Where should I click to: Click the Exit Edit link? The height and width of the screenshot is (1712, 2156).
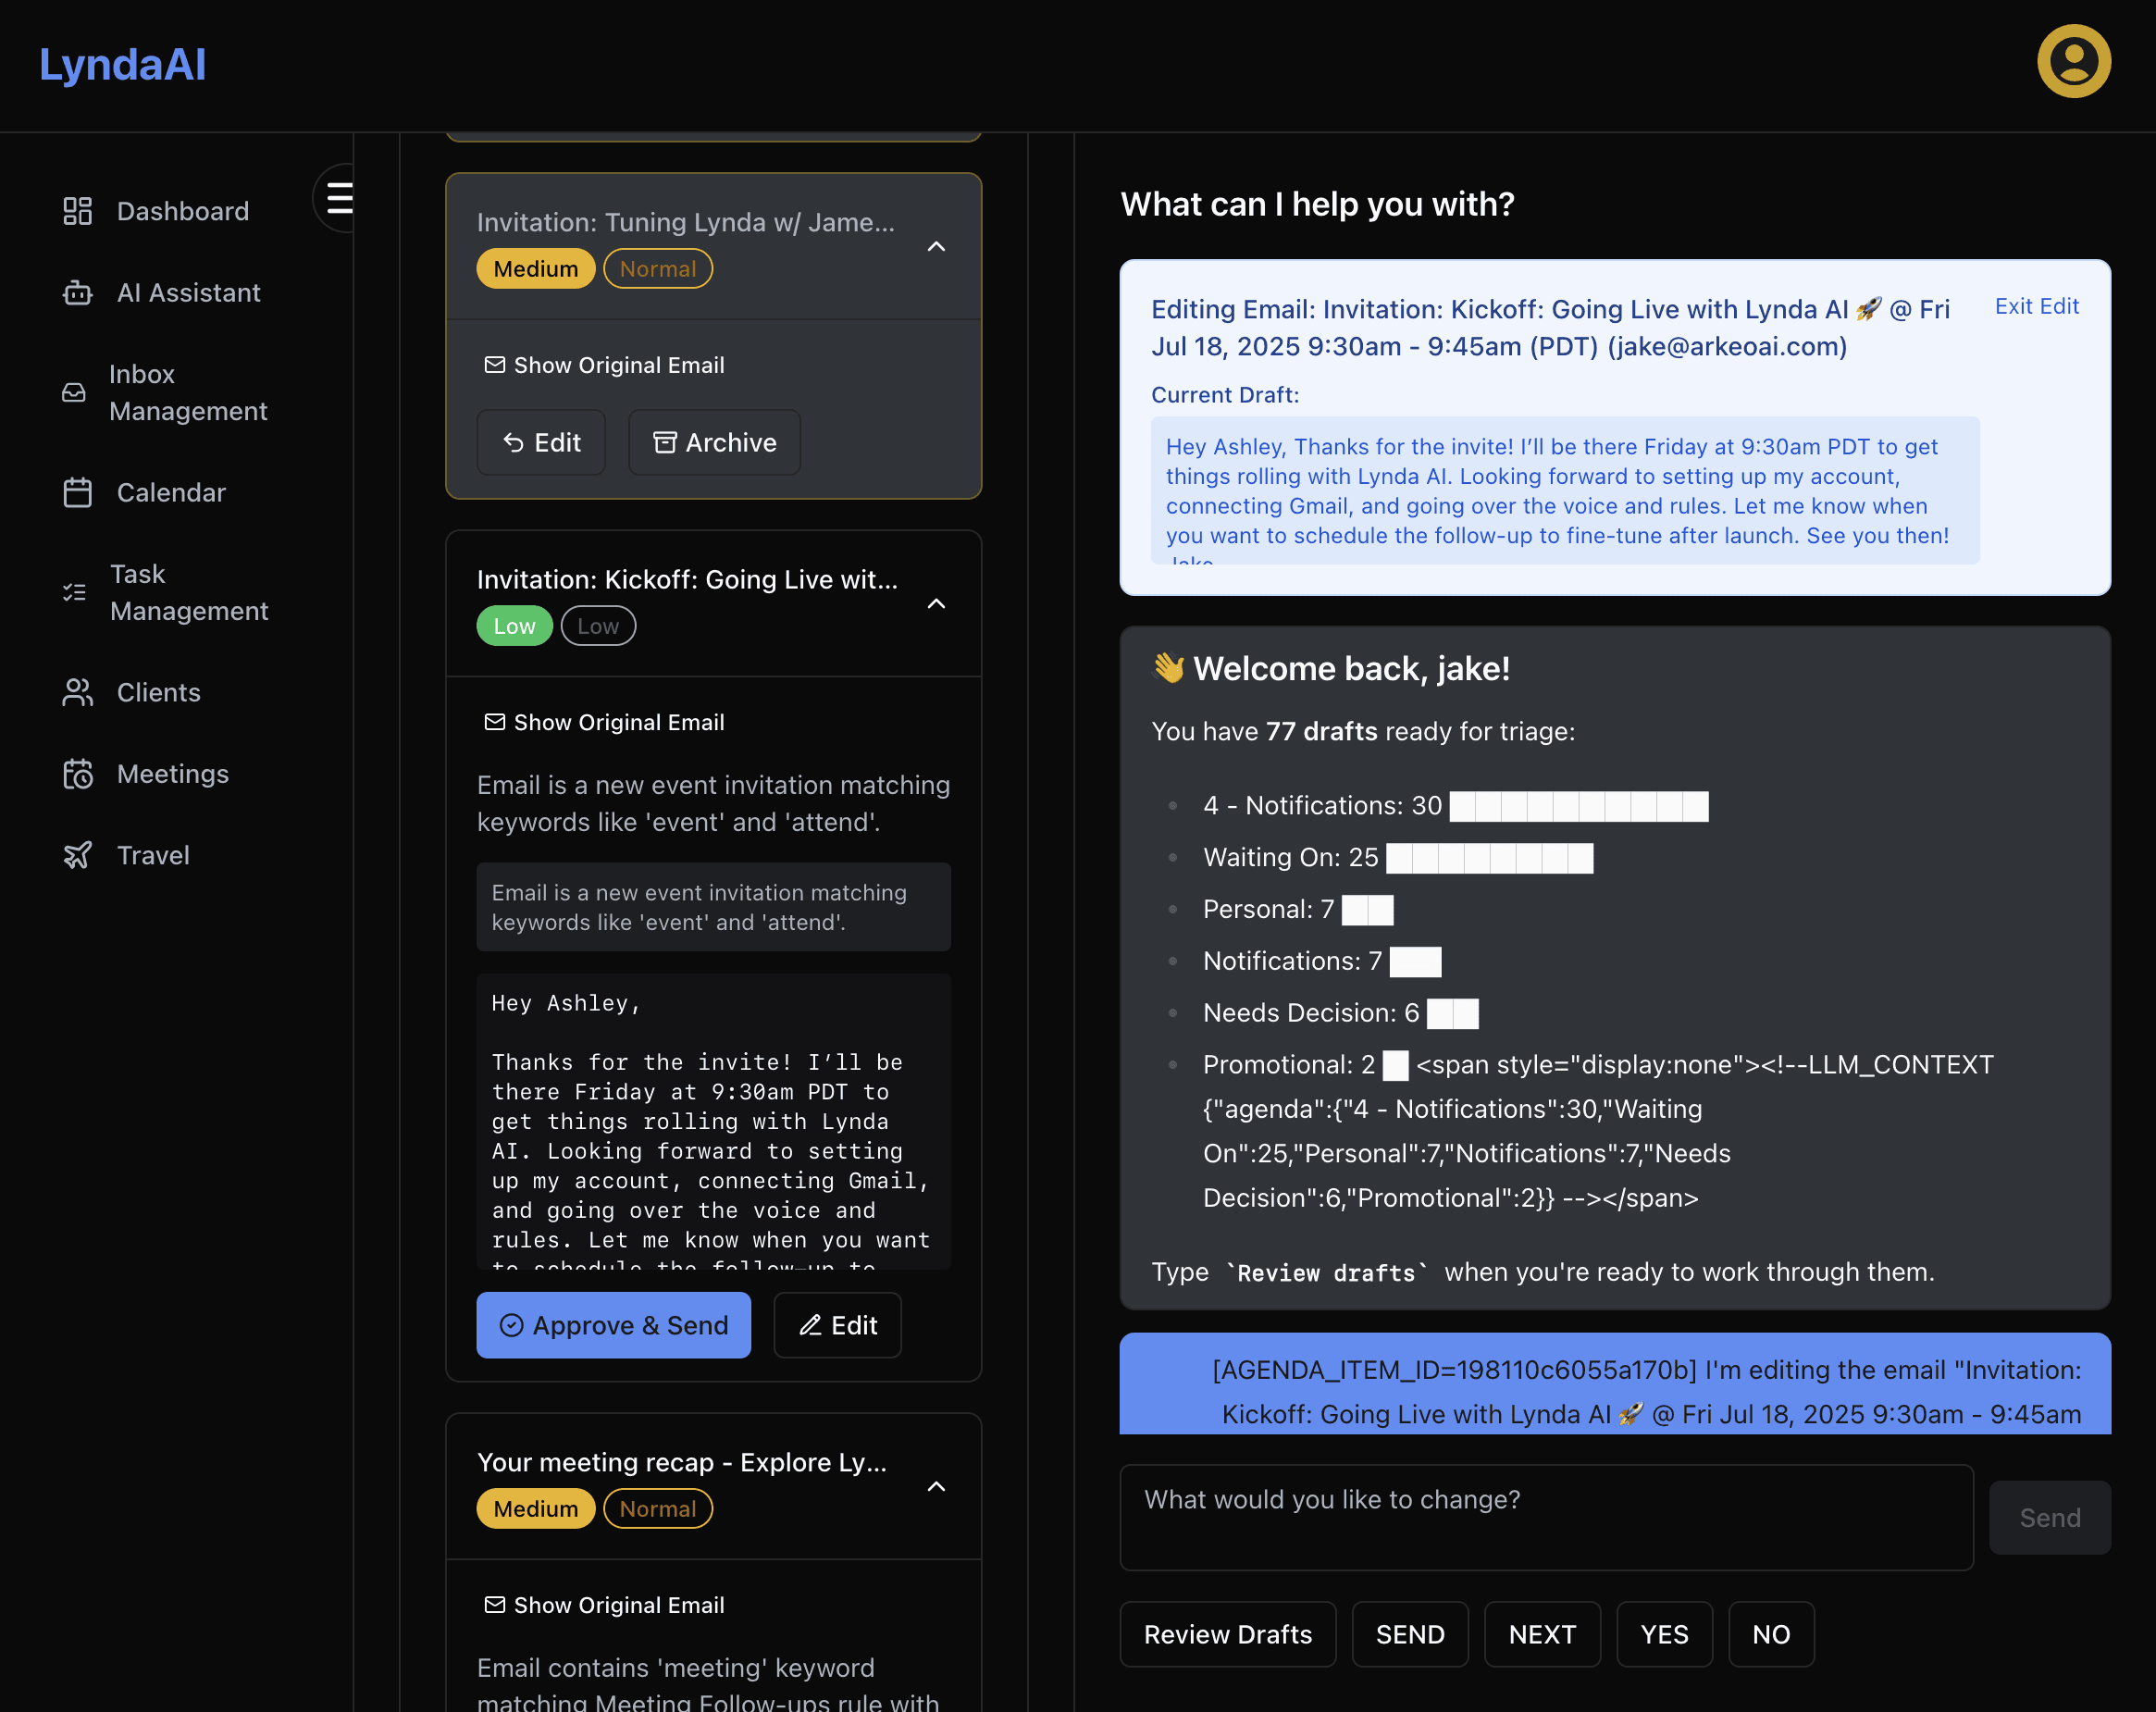pos(2036,306)
